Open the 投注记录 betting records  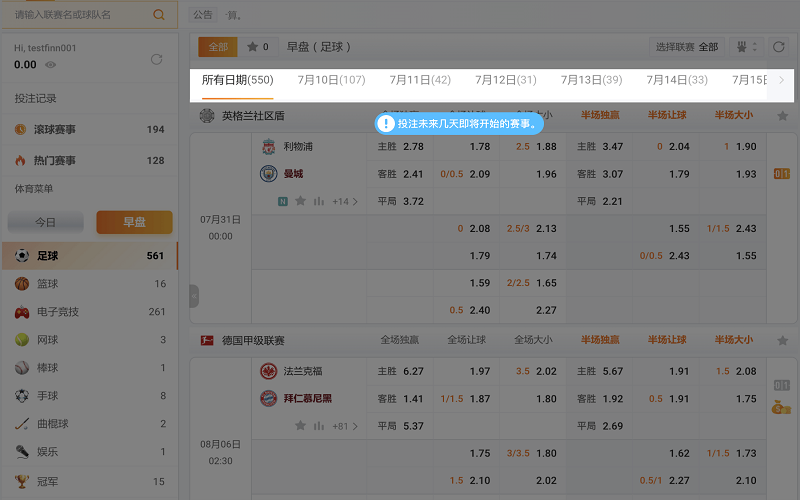(x=35, y=98)
